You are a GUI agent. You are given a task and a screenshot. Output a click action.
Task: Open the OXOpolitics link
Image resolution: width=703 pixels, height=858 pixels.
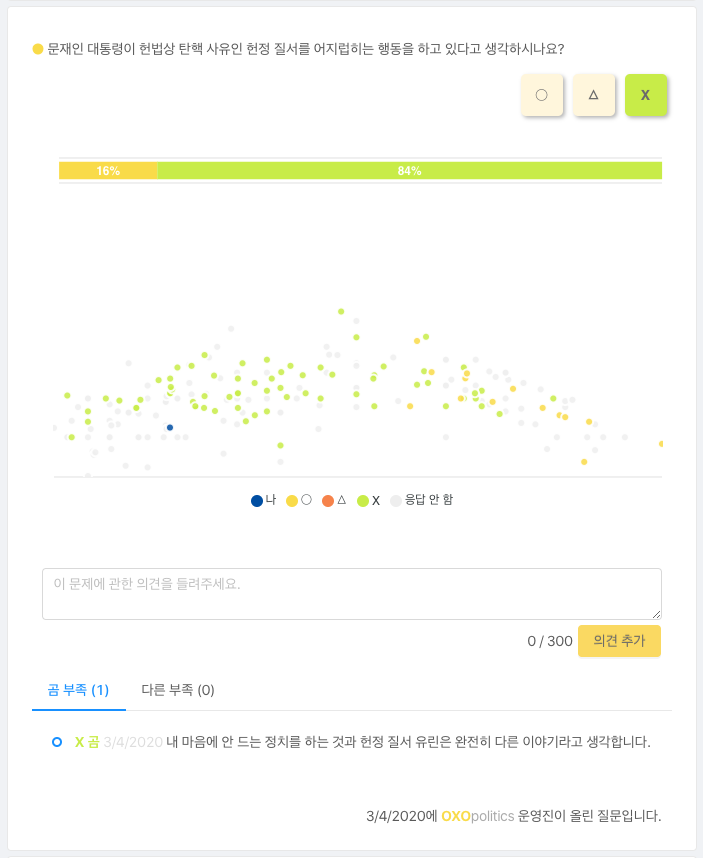(478, 816)
